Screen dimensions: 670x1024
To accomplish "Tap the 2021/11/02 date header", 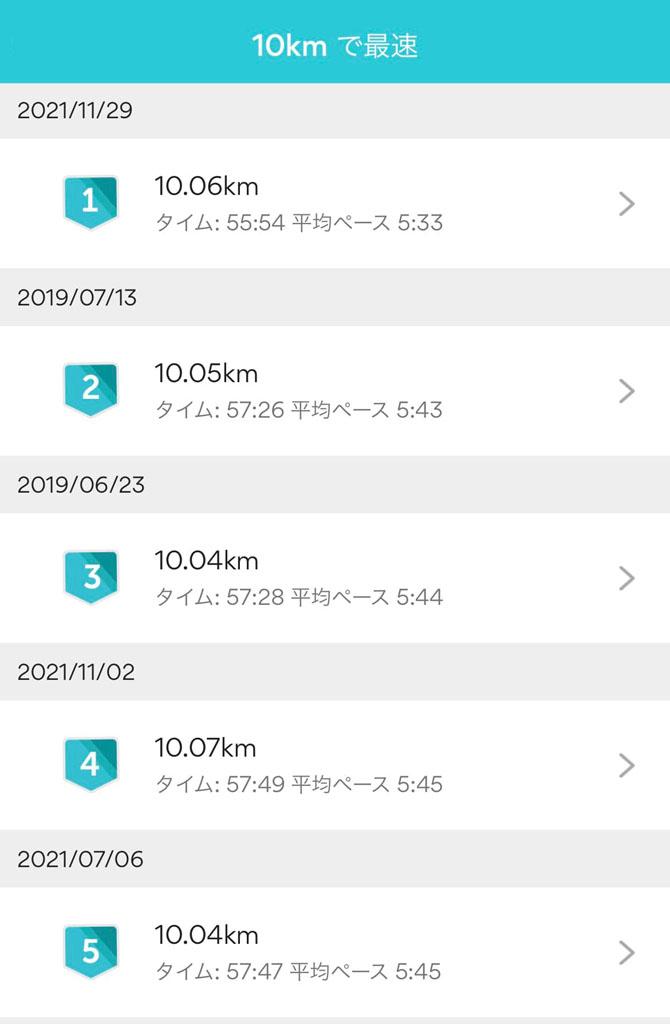I will click(76, 672).
